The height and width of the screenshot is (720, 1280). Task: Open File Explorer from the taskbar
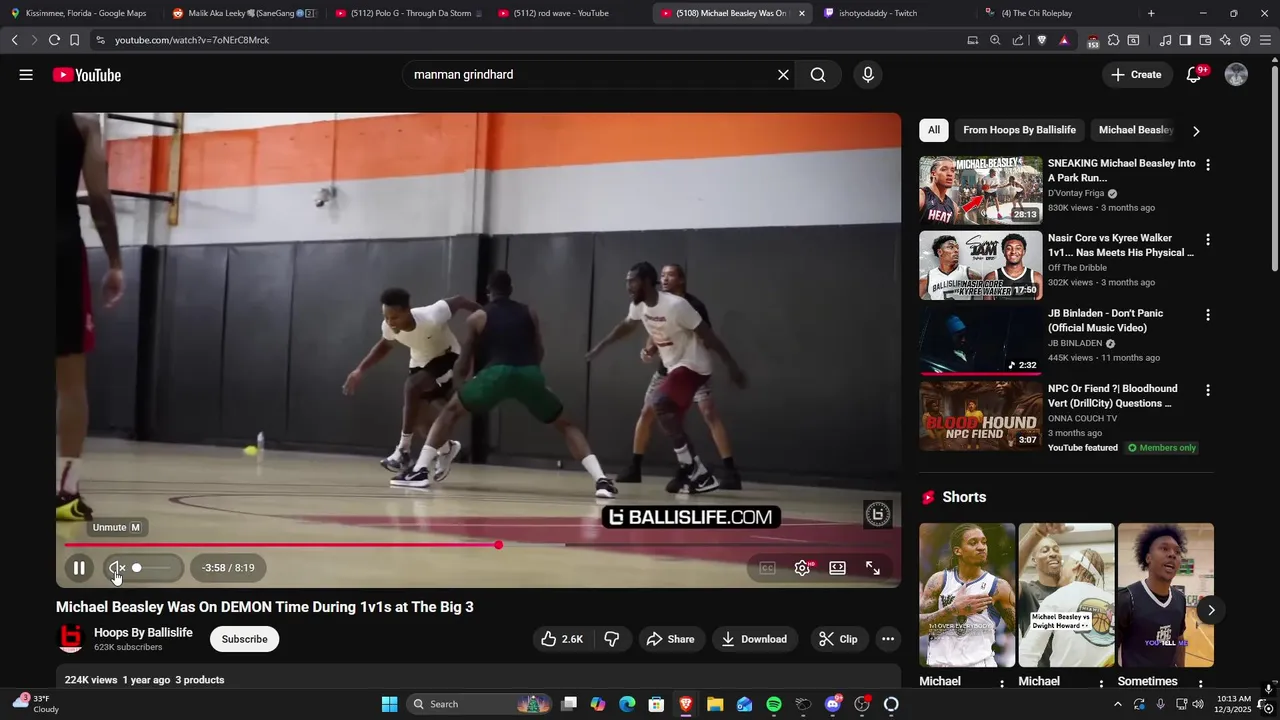[715, 704]
